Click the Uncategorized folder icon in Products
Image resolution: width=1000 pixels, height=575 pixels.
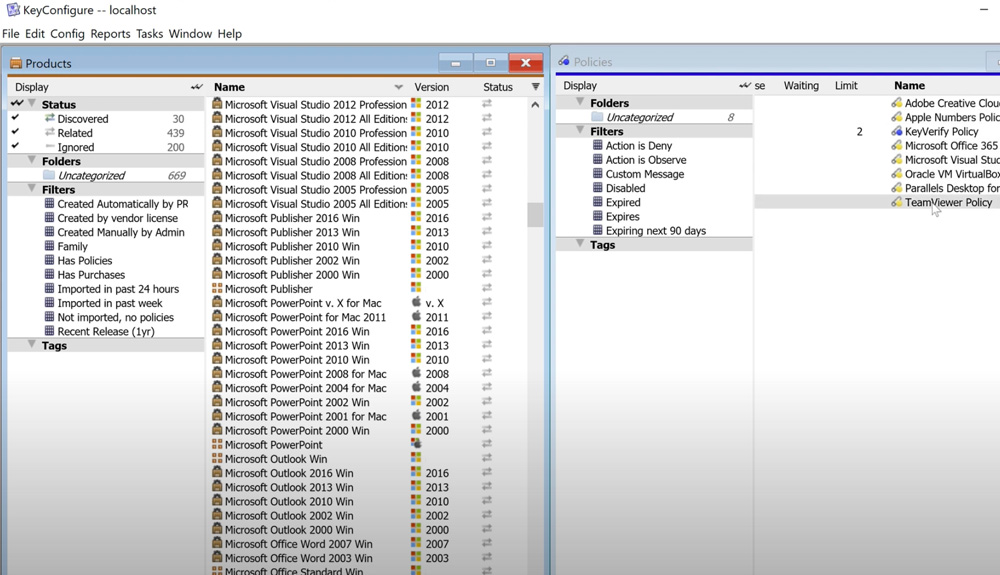48,175
